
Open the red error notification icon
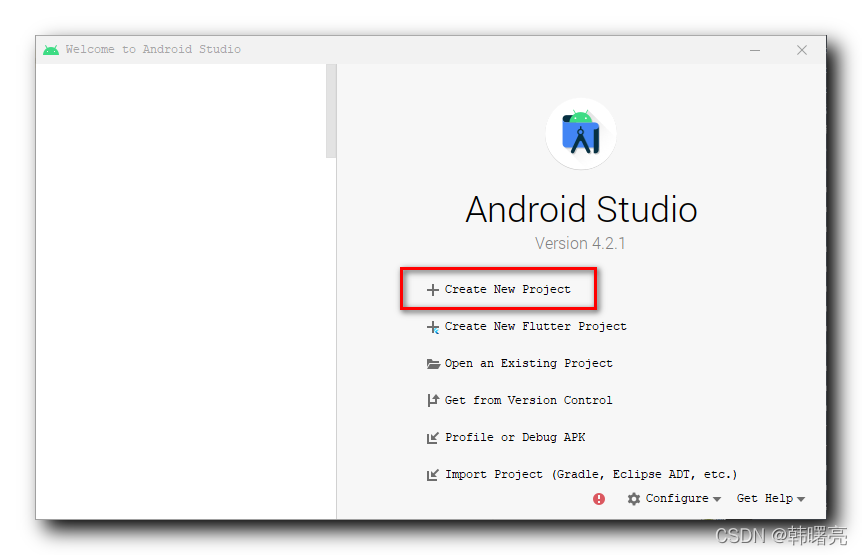coord(599,498)
